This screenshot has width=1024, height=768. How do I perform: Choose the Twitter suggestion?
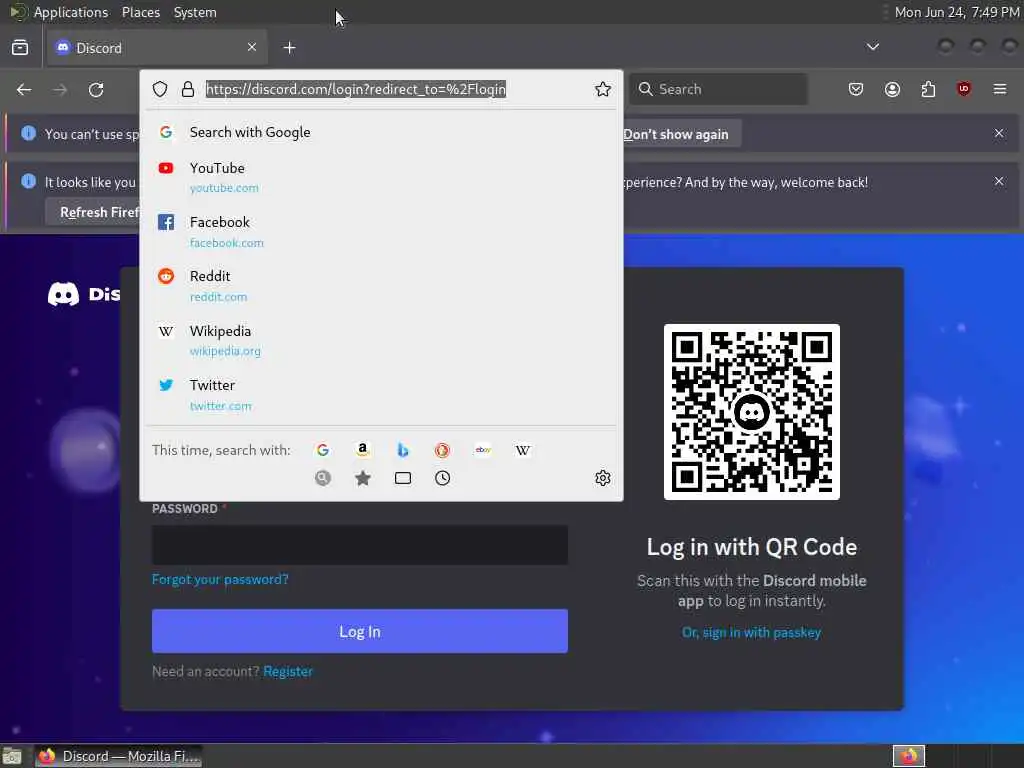381,394
